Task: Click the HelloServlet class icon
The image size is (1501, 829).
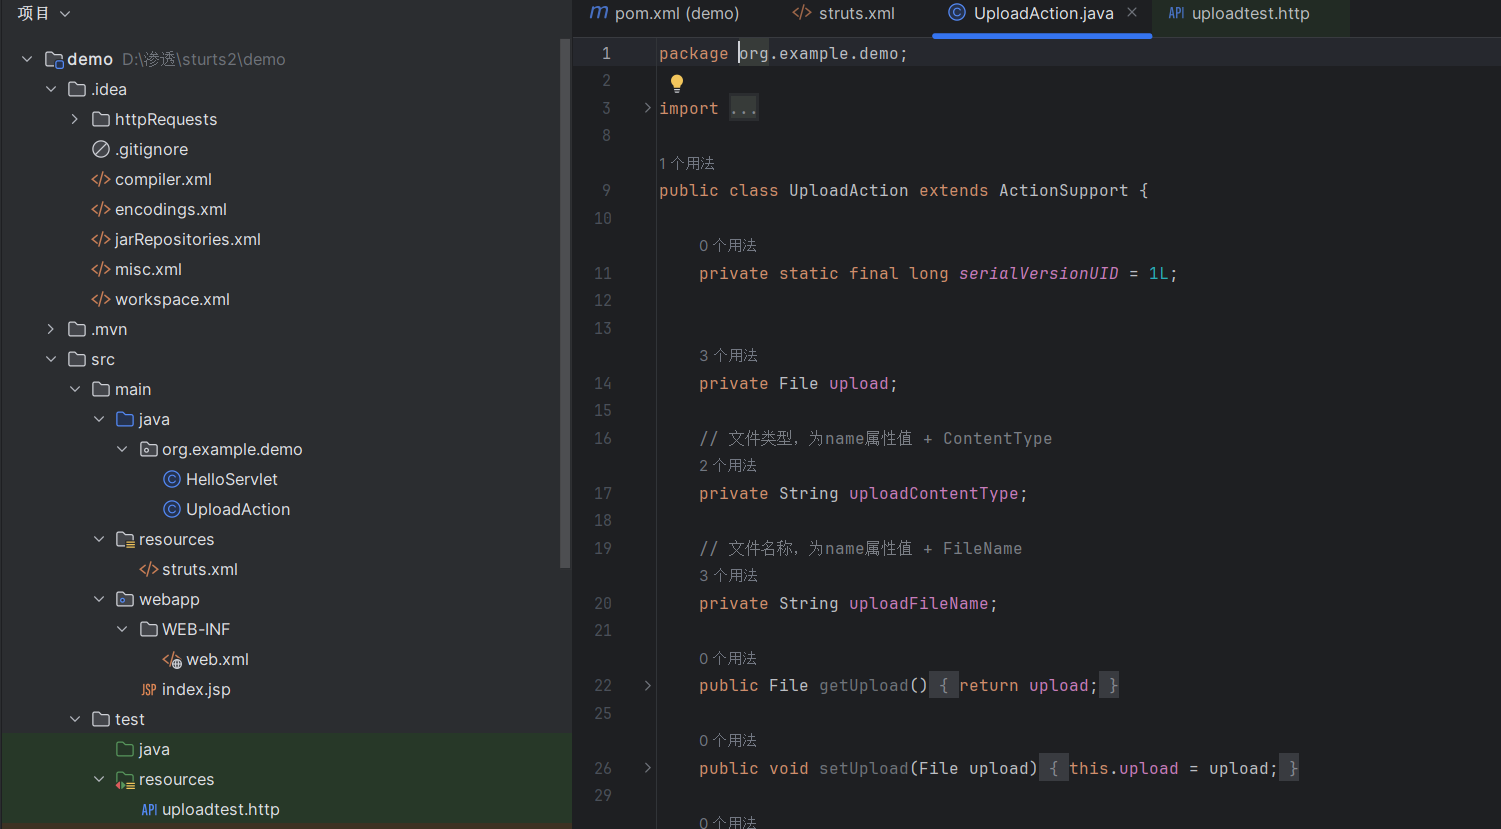Action: coord(172,479)
